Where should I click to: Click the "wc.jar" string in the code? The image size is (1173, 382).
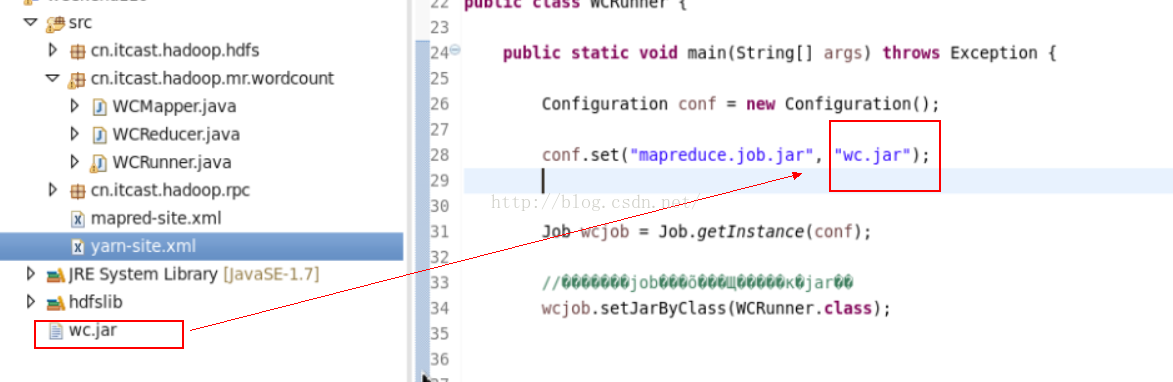[872, 155]
